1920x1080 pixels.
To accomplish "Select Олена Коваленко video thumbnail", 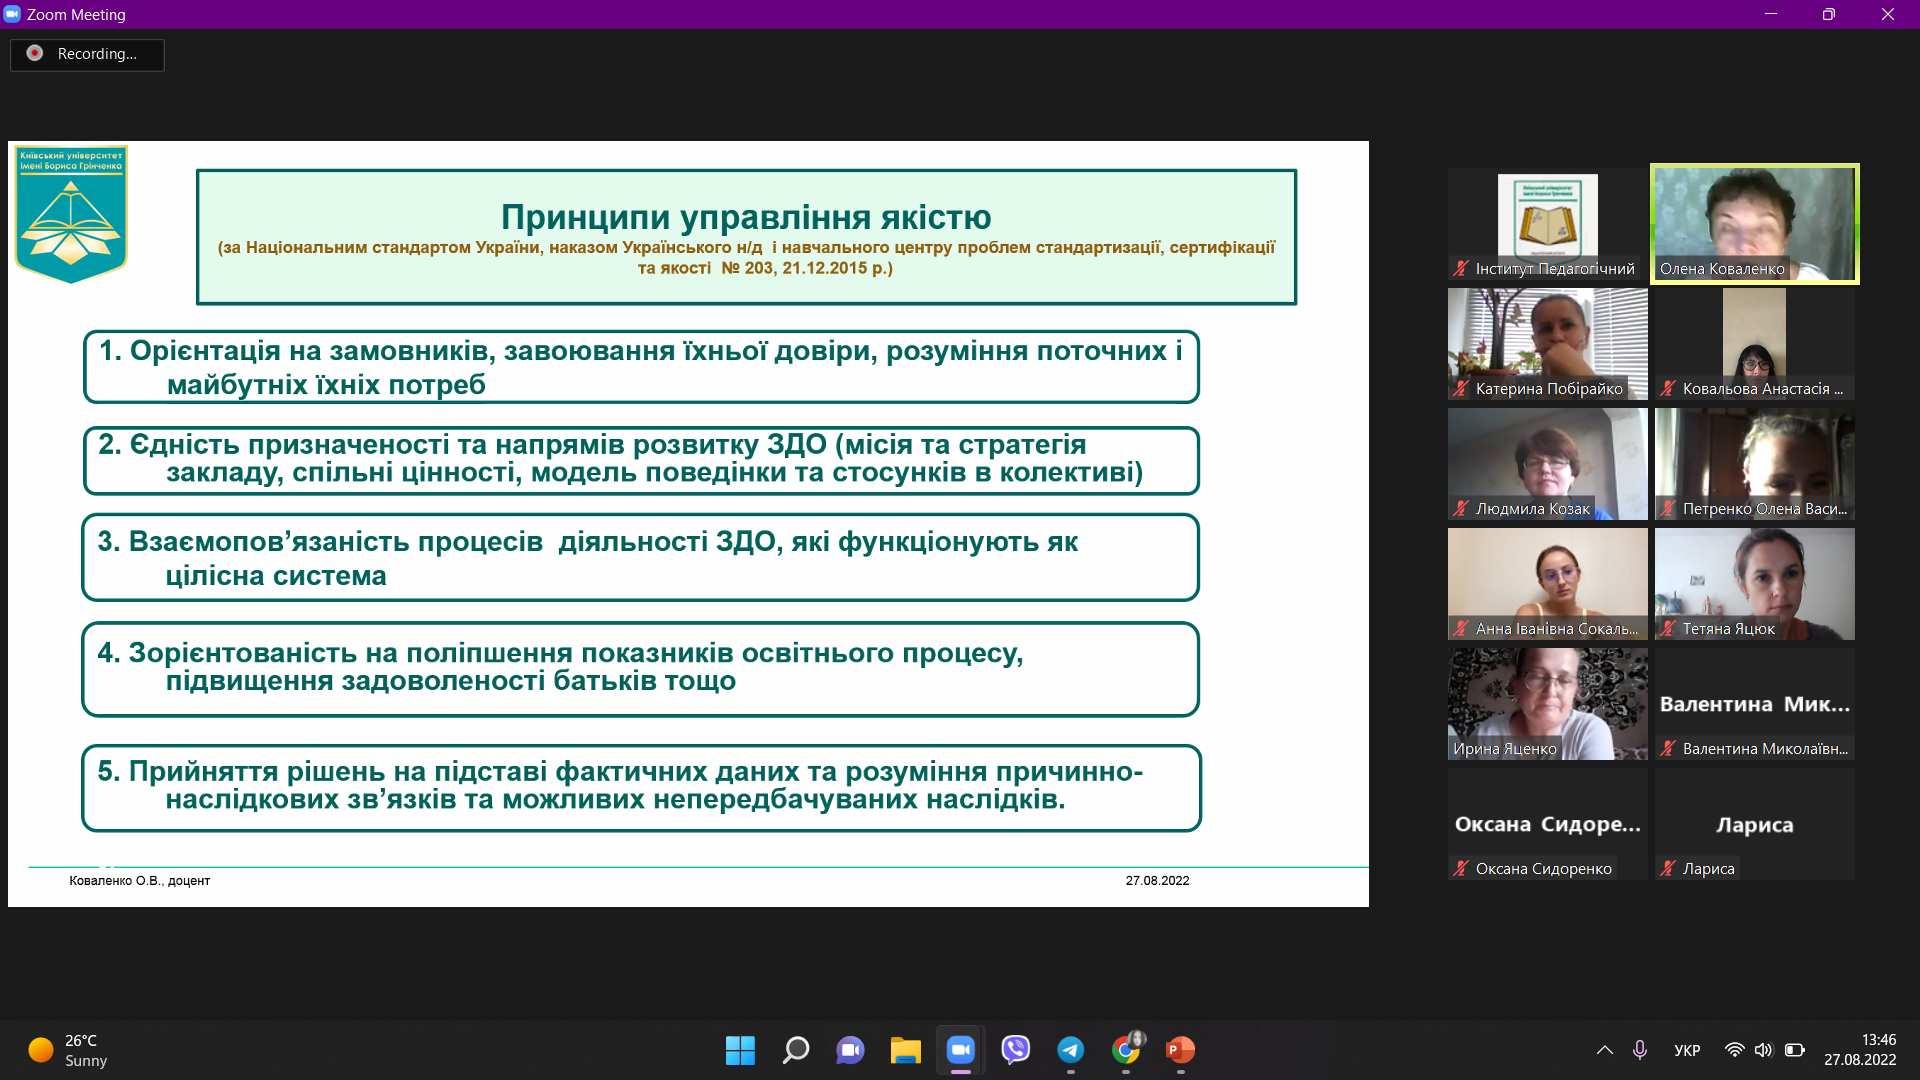I will (1754, 223).
